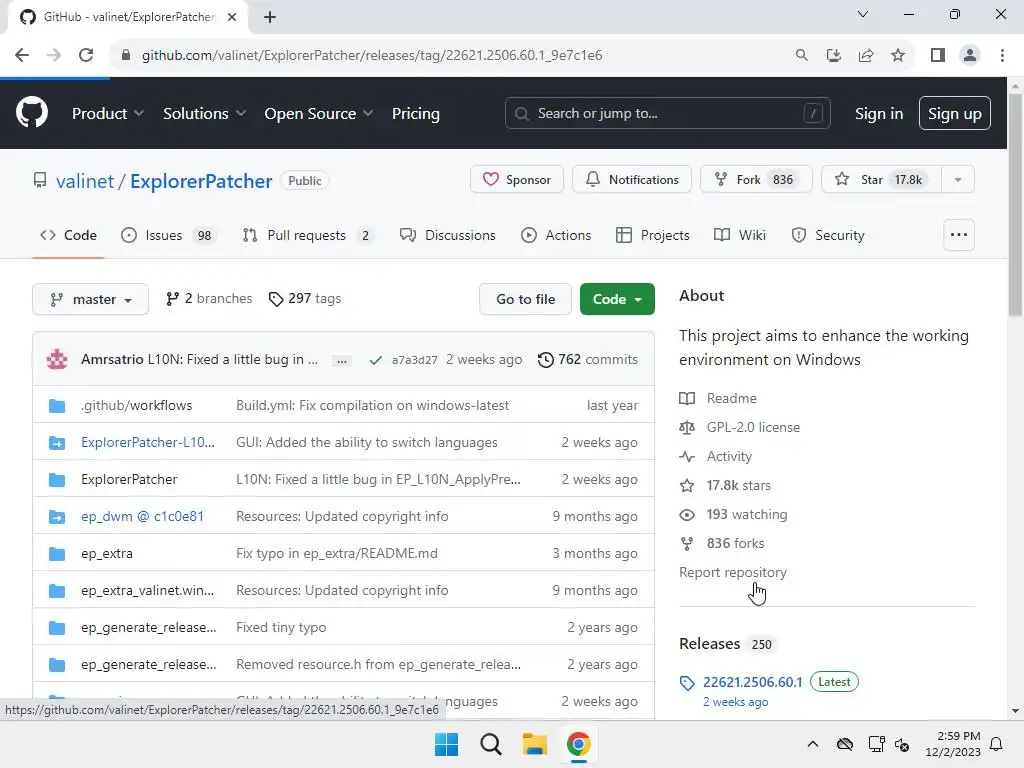Open the green Code dropdown button

pos(617,299)
